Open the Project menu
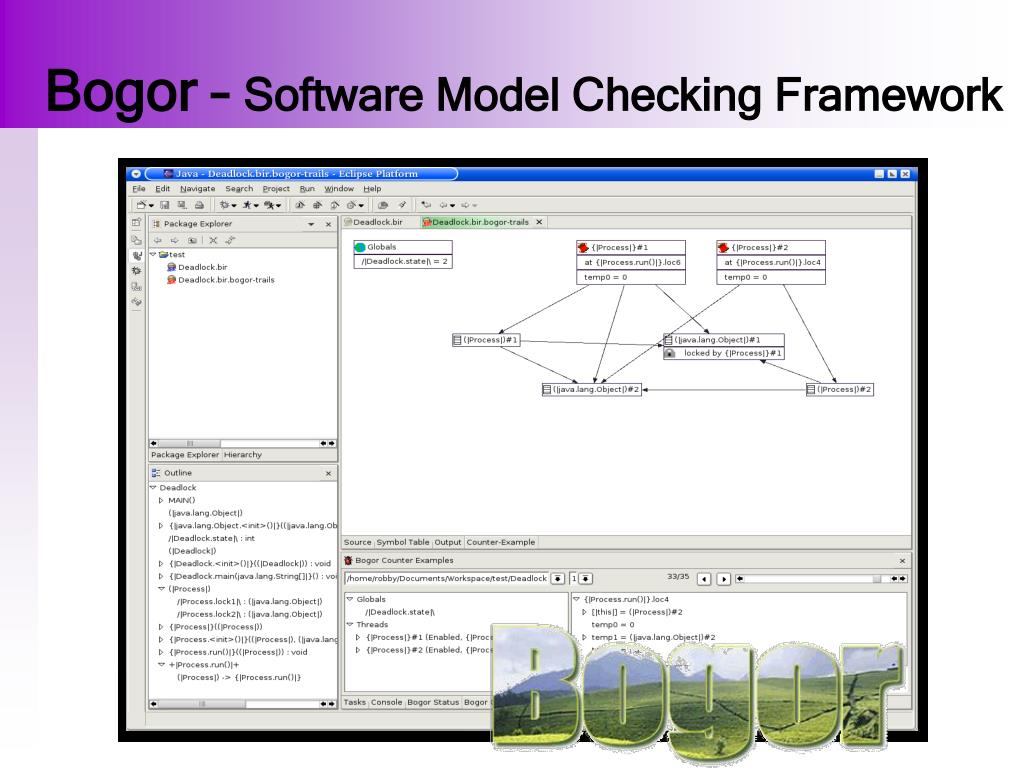This screenshot has width=1024, height=768. coord(276,189)
